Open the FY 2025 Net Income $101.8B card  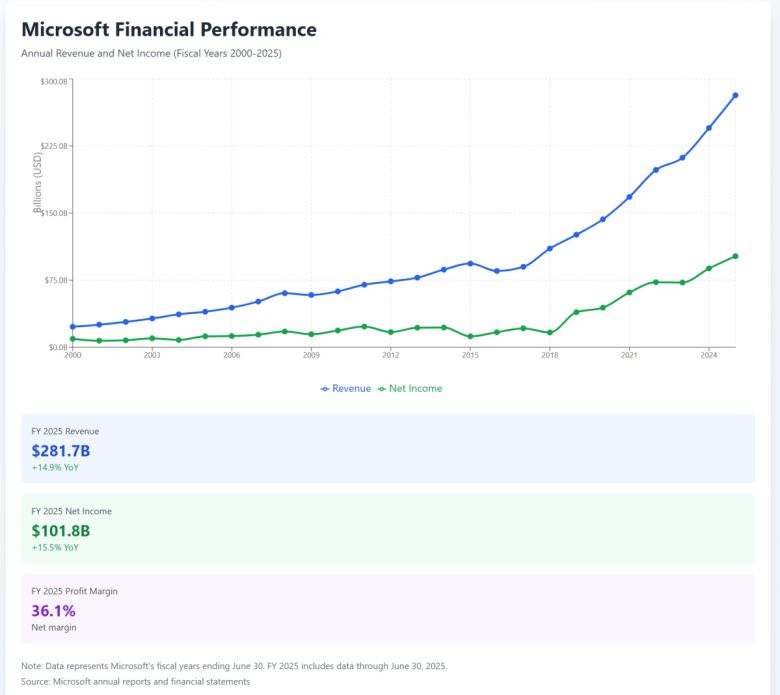388,528
